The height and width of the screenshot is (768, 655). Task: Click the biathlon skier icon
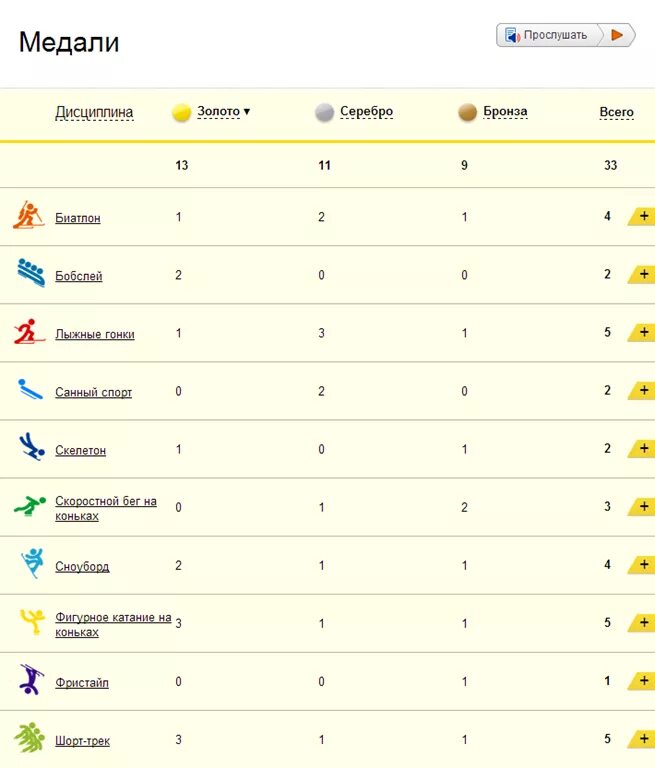click(29, 215)
